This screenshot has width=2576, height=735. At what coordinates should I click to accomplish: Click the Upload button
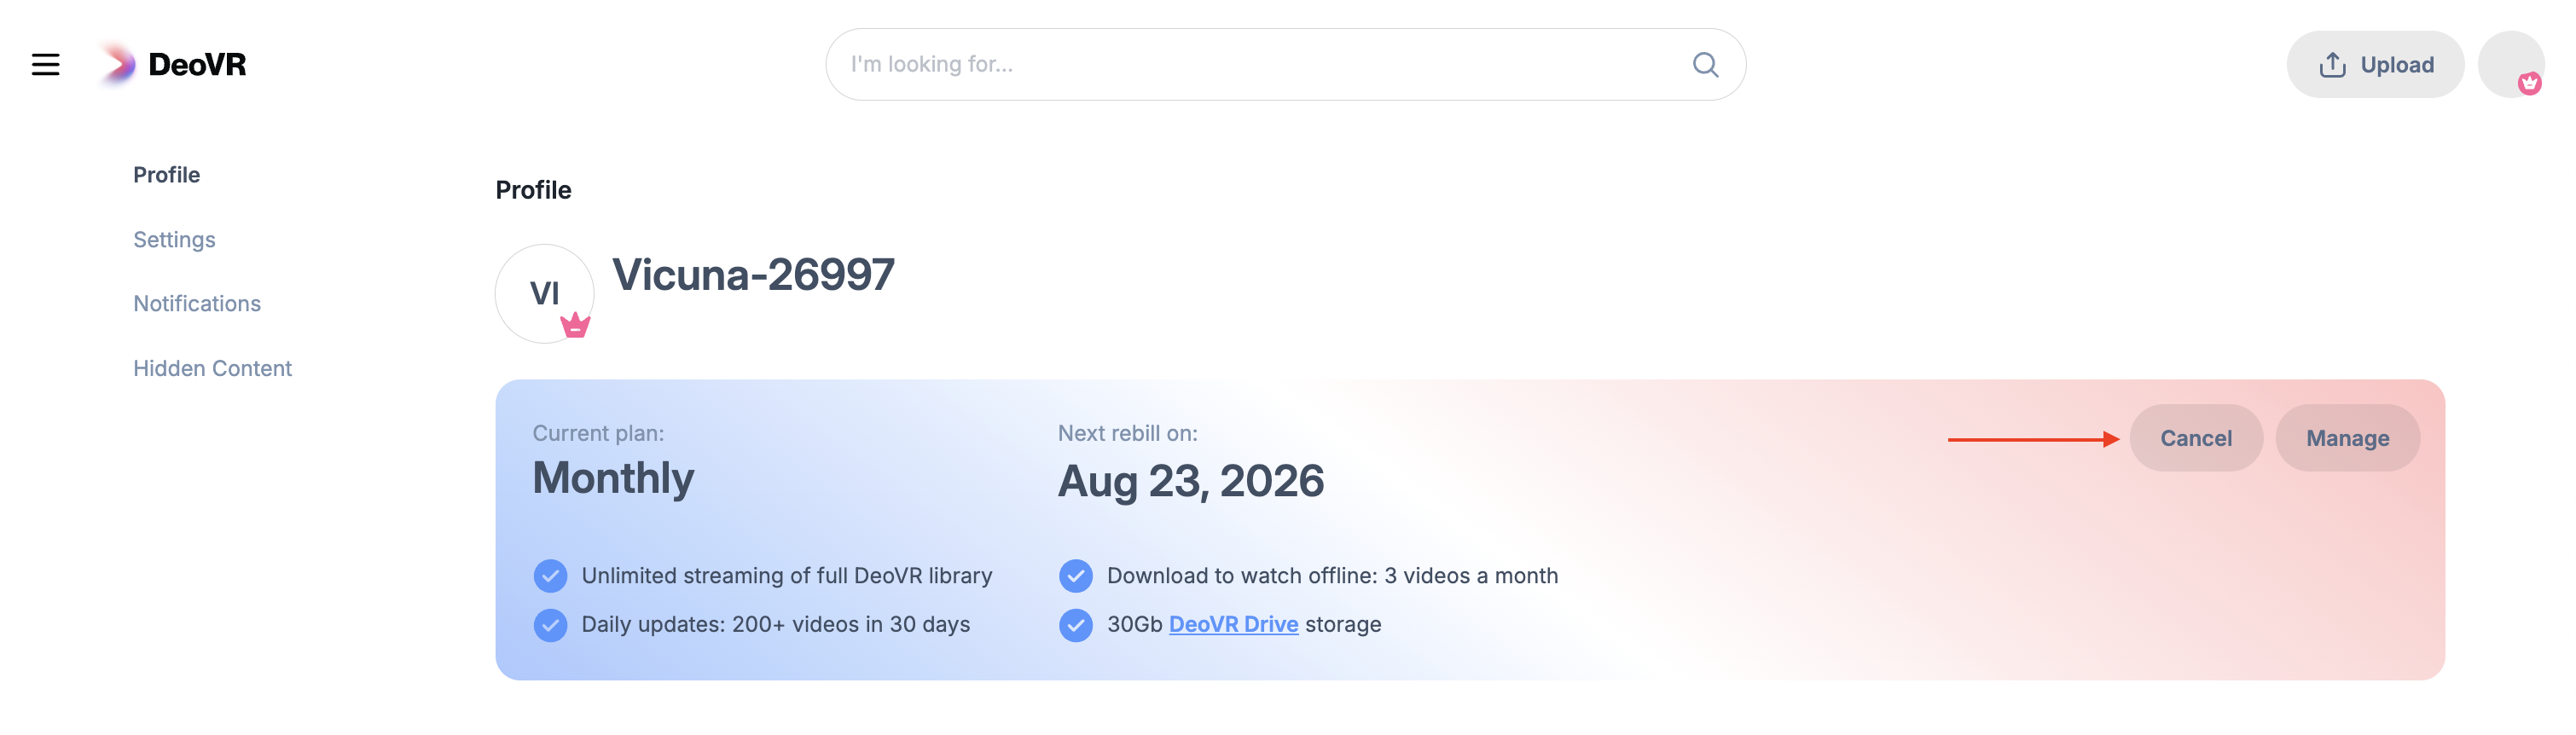2375,65
